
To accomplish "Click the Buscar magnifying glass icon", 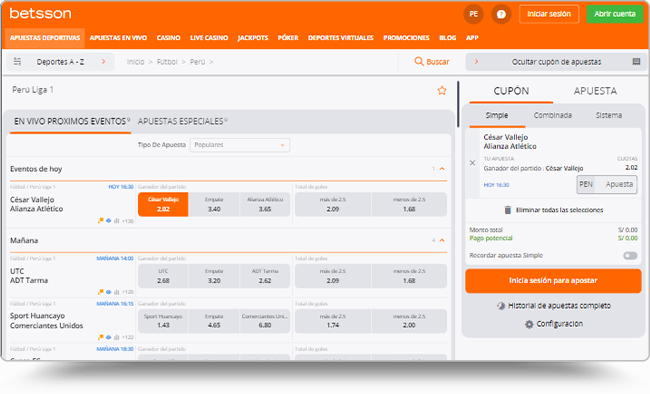I will (419, 61).
